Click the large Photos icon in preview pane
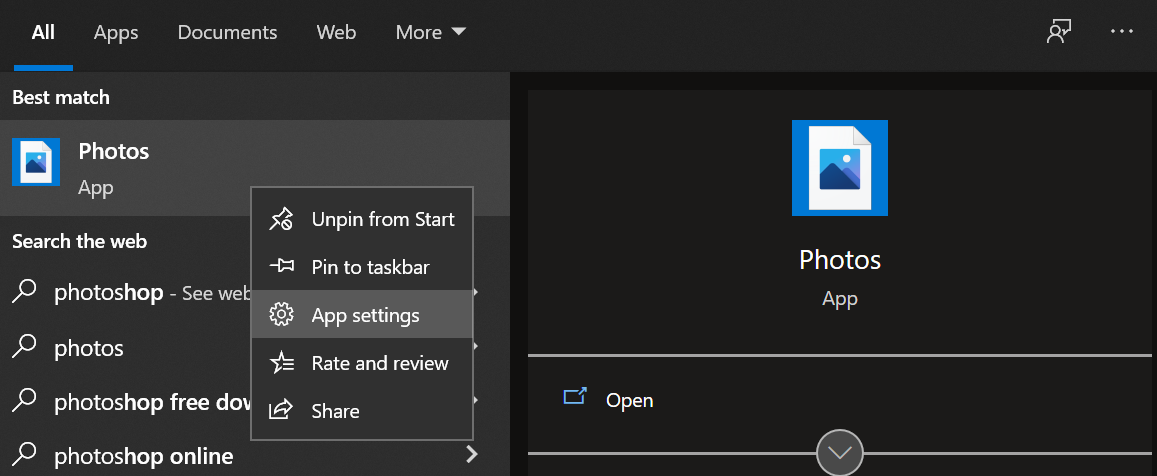 (x=839, y=168)
